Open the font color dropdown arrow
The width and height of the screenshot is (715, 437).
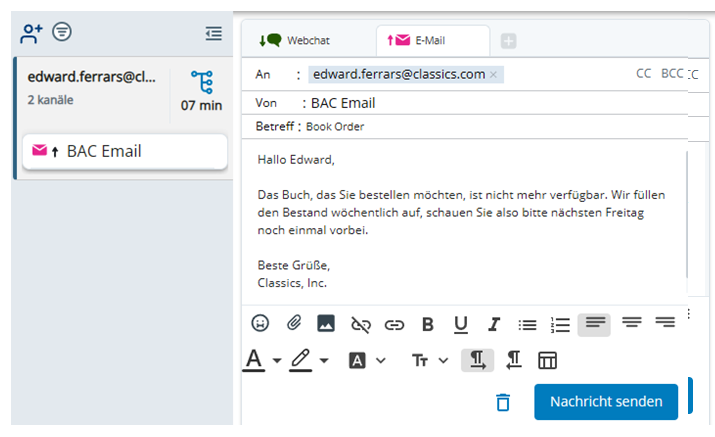click(x=277, y=360)
